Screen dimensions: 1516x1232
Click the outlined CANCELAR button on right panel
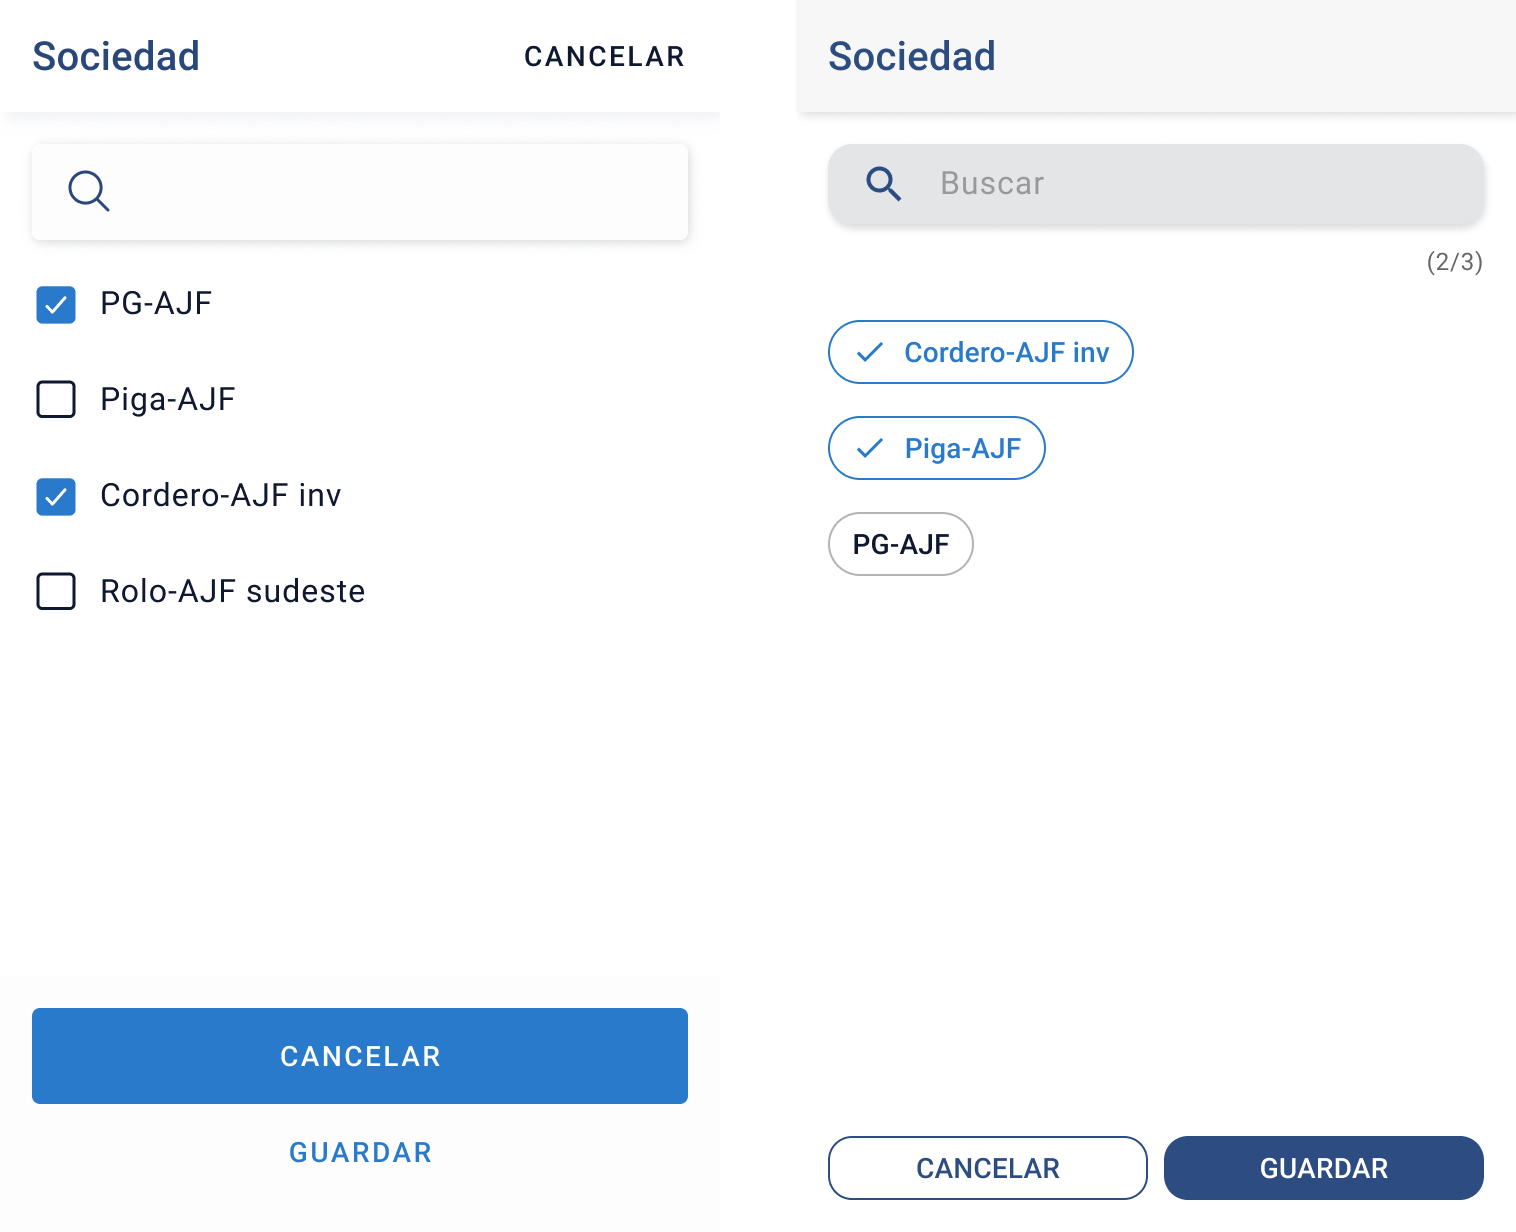click(988, 1168)
